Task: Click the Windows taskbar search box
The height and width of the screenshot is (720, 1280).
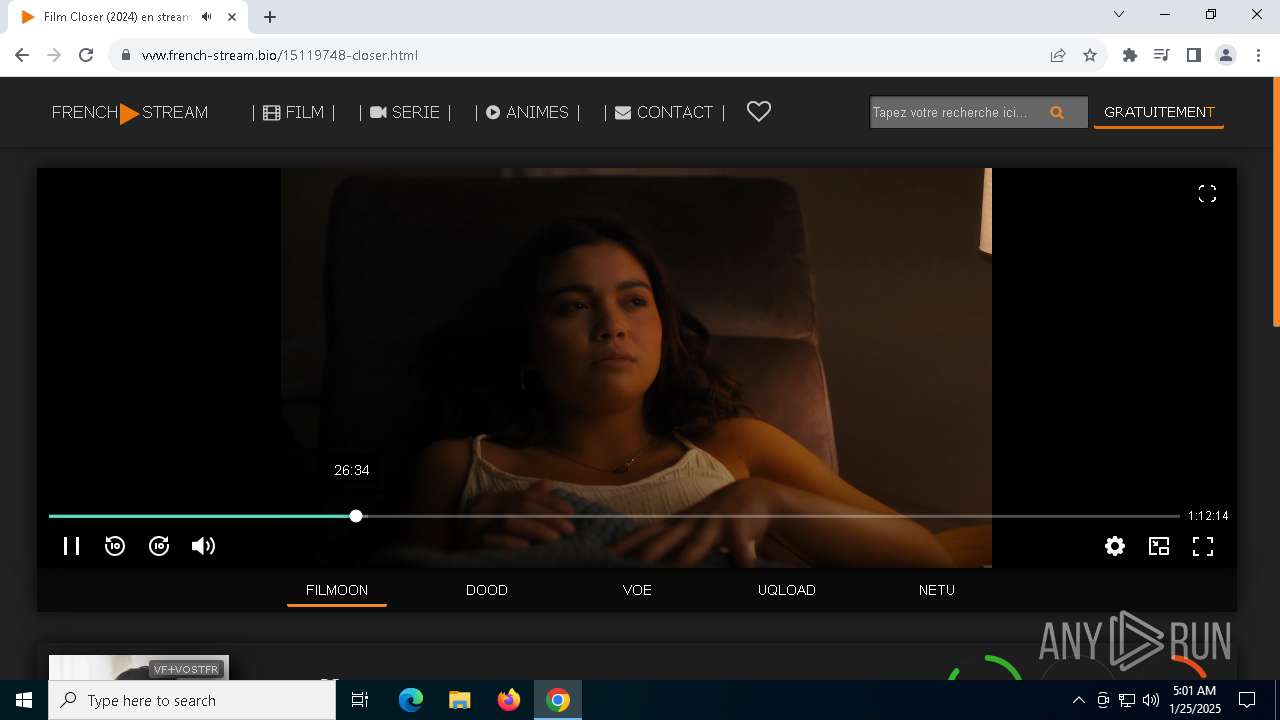Action: click(x=192, y=700)
